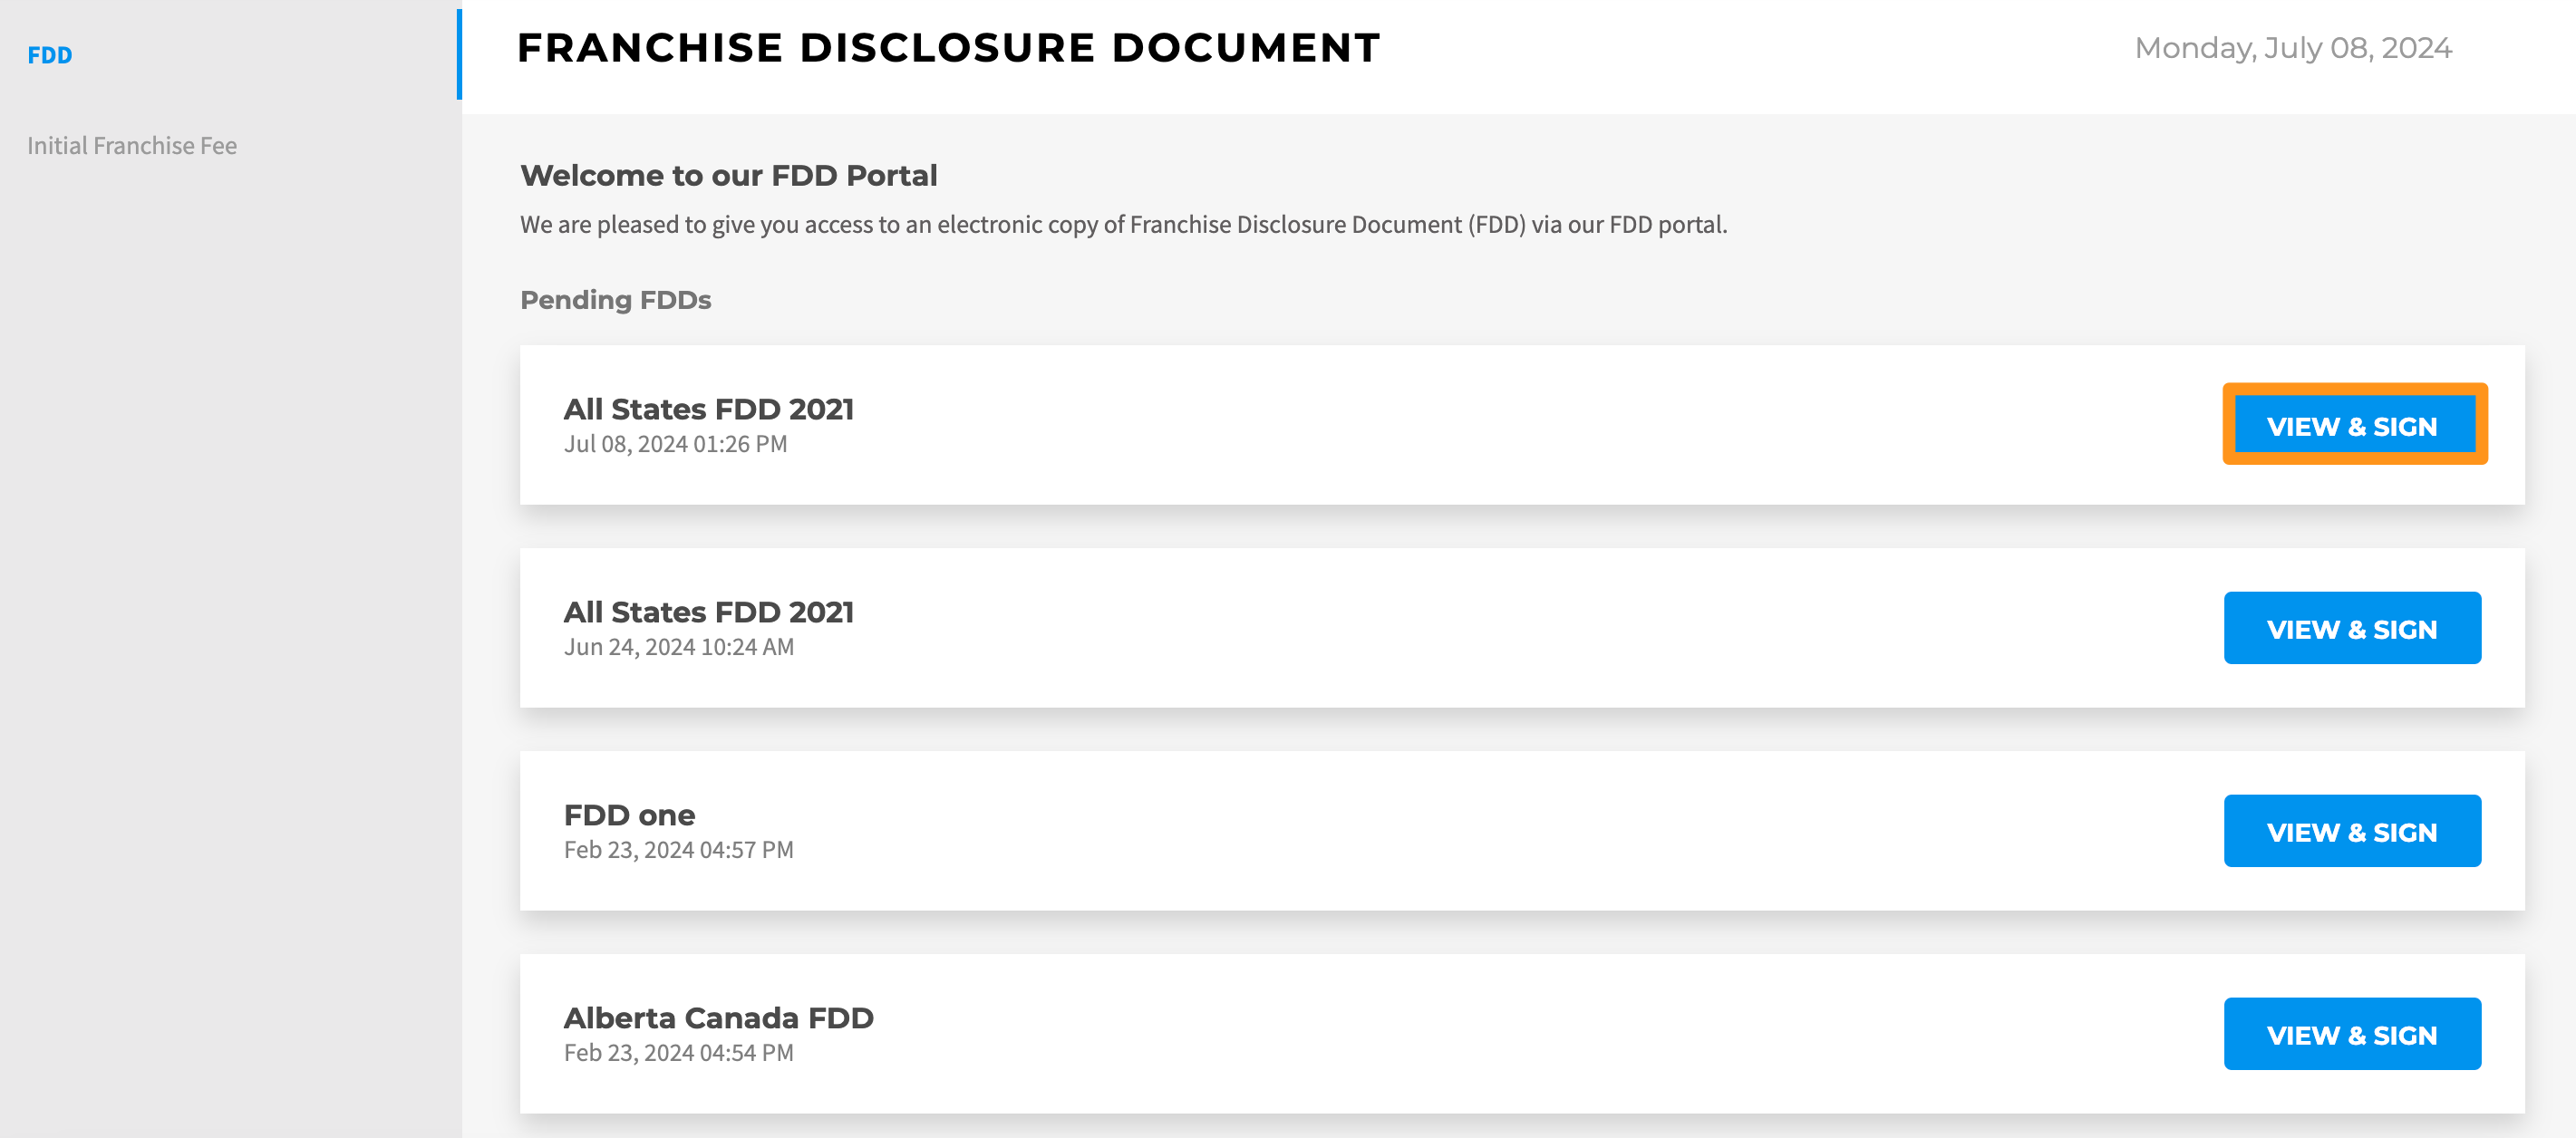Image resolution: width=2576 pixels, height=1138 pixels.
Task: Click the welcome paragraph about electronic FDD copy
Action: pyautogui.click(x=1124, y=225)
